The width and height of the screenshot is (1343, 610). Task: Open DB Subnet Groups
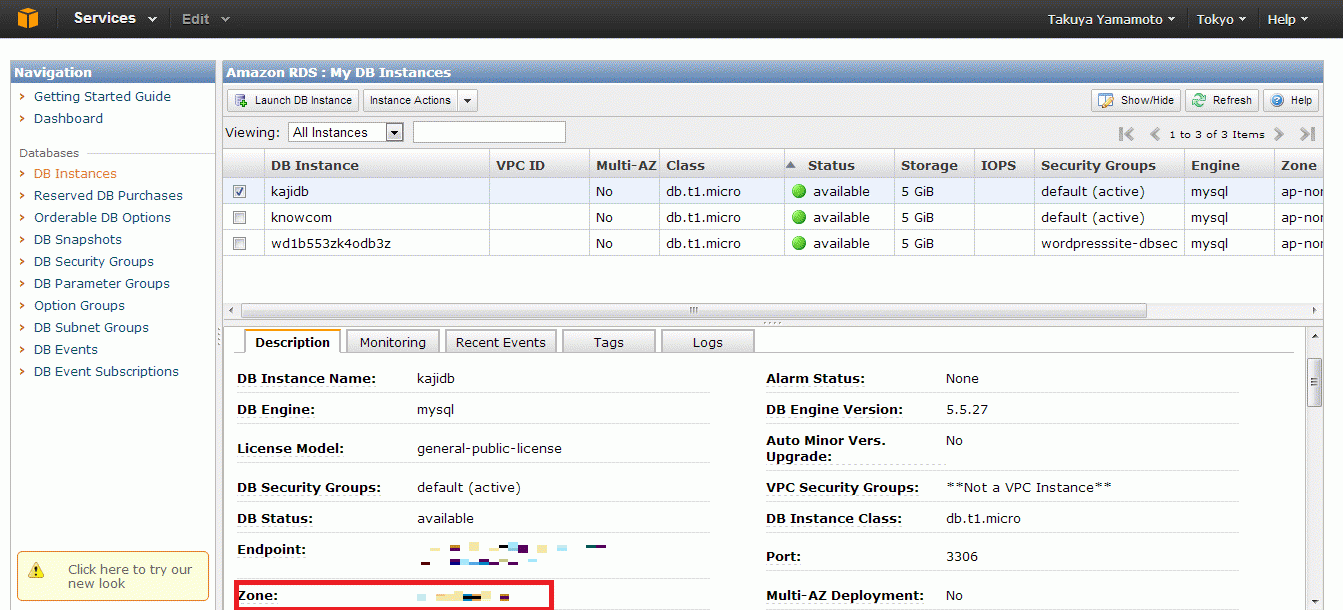coord(91,327)
